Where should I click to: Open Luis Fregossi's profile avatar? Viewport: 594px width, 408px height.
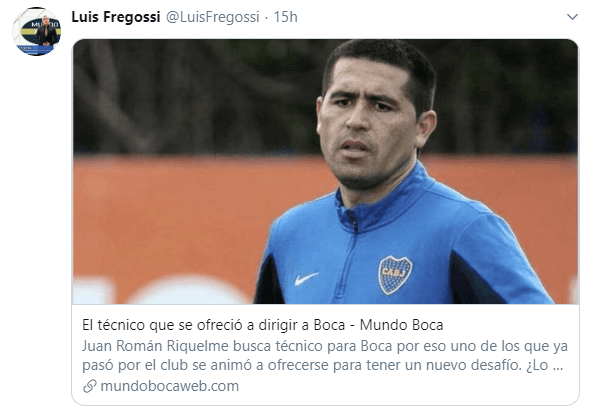click(37, 32)
